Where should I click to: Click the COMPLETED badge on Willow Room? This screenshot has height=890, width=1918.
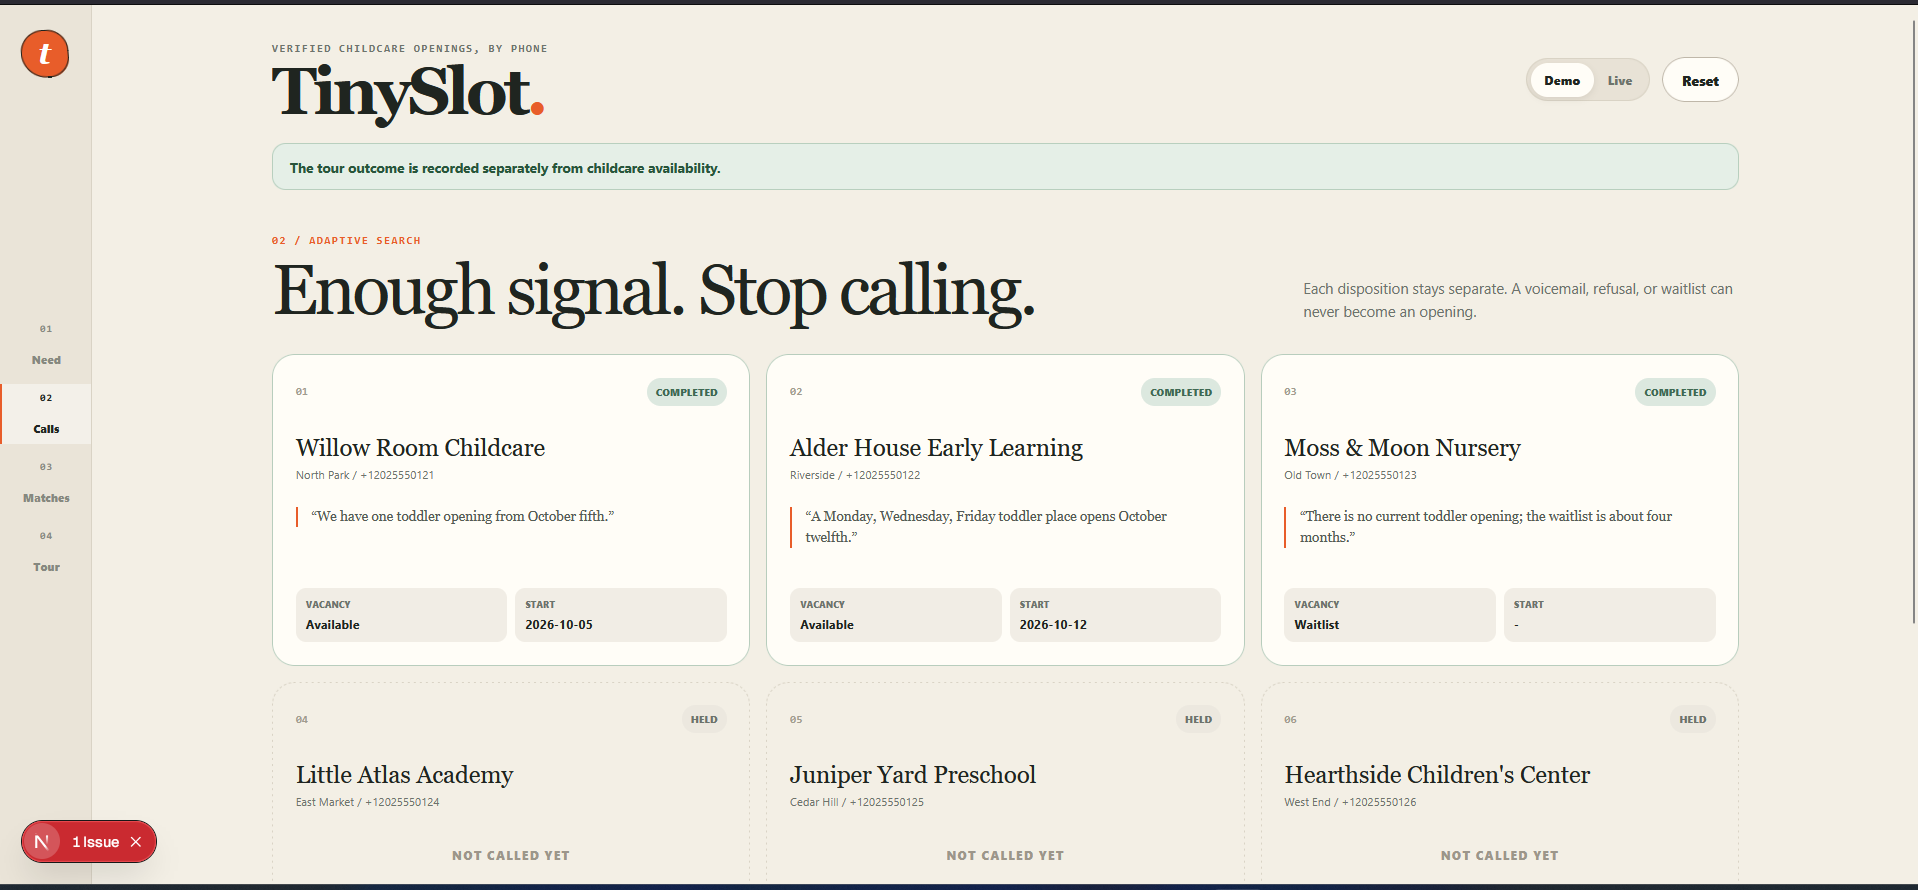(x=686, y=392)
